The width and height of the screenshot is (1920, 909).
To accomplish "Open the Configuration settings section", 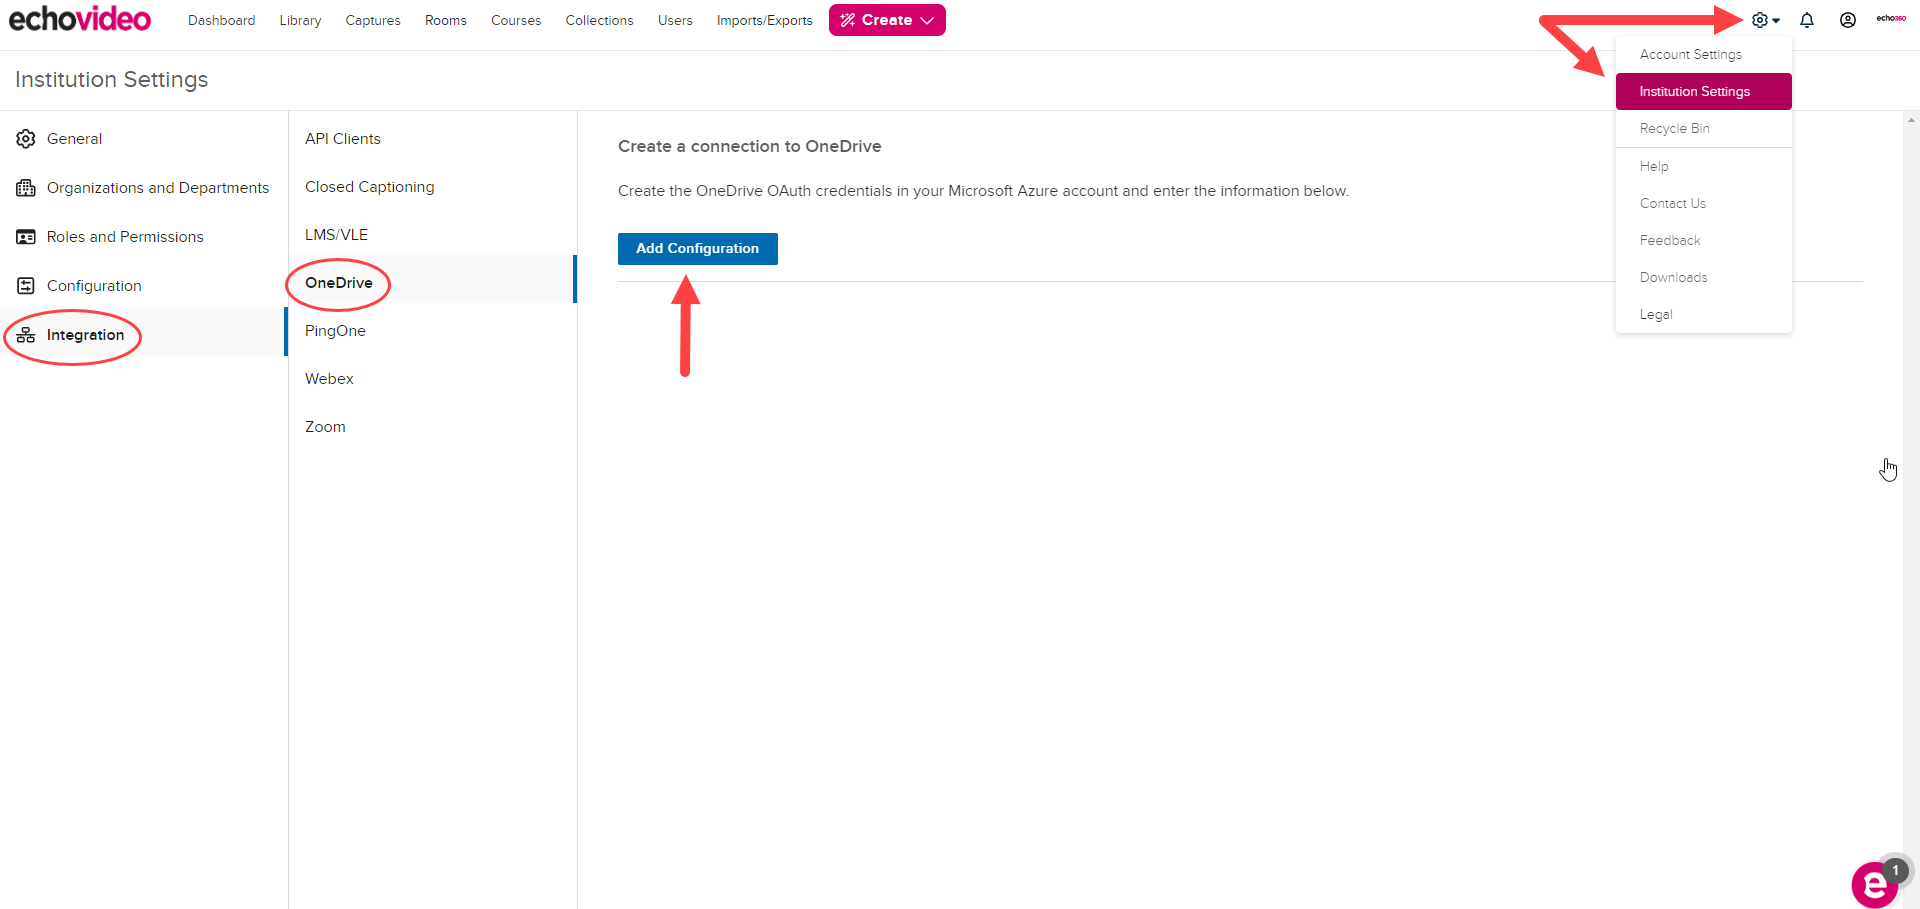I will [144, 286].
